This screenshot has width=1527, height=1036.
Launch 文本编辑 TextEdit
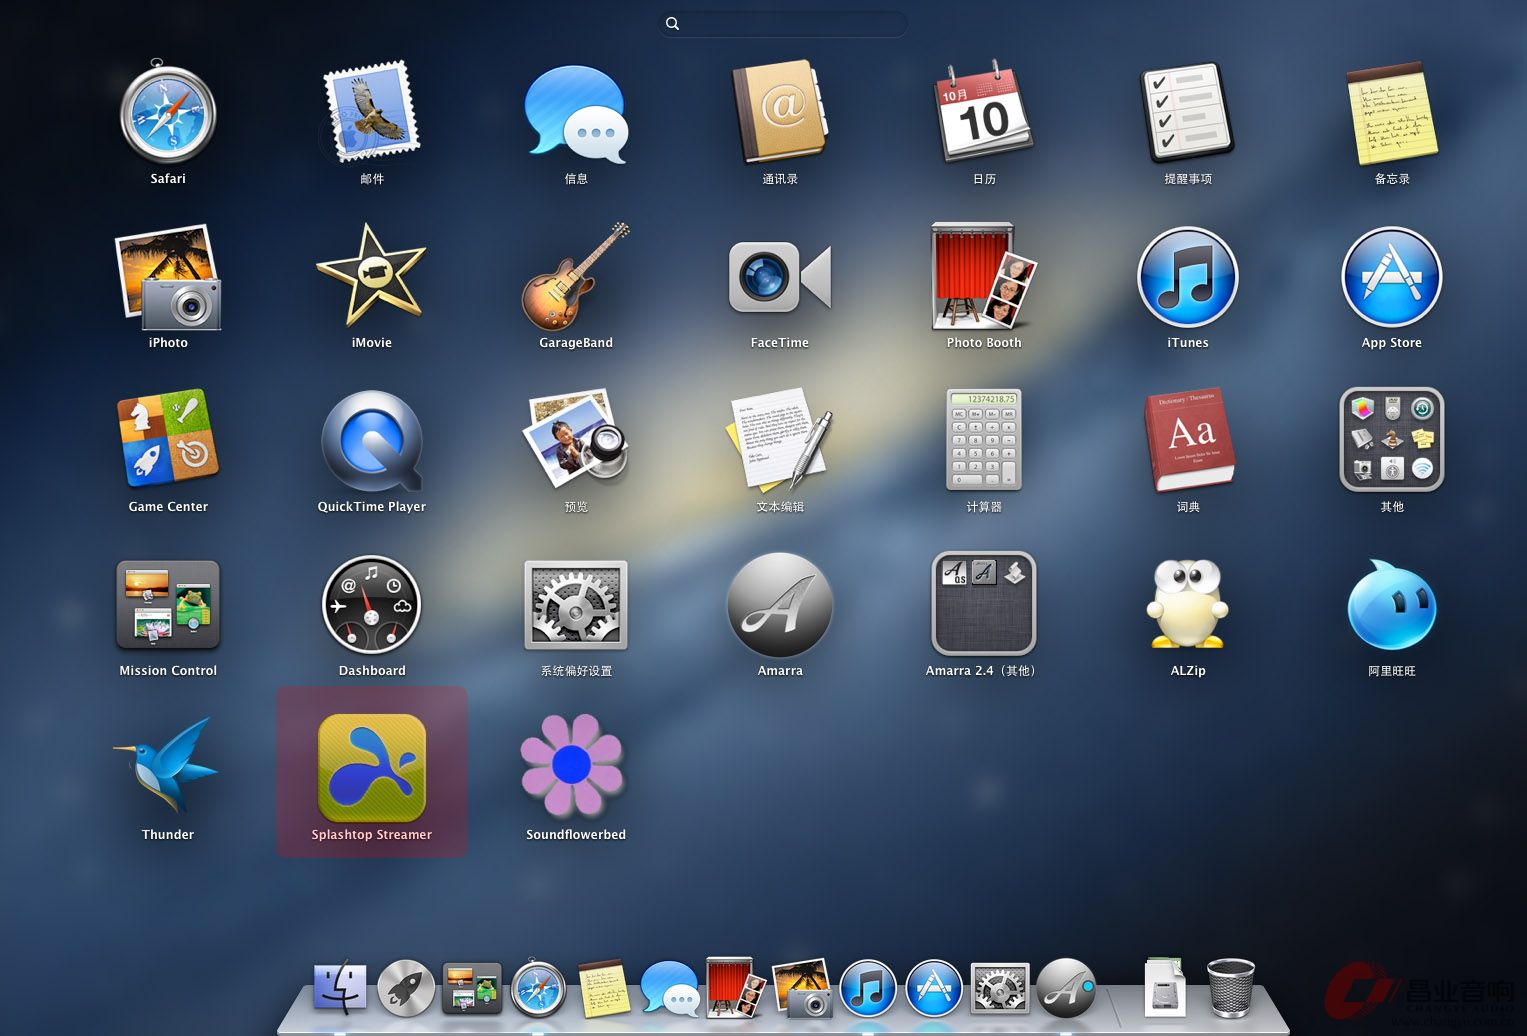780,439
